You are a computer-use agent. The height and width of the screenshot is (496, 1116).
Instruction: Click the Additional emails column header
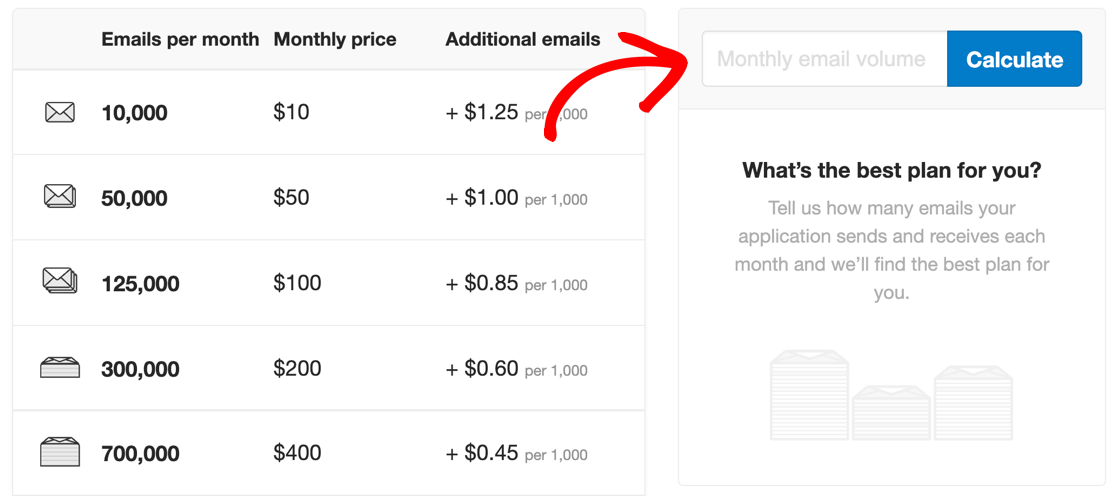tap(522, 40)
